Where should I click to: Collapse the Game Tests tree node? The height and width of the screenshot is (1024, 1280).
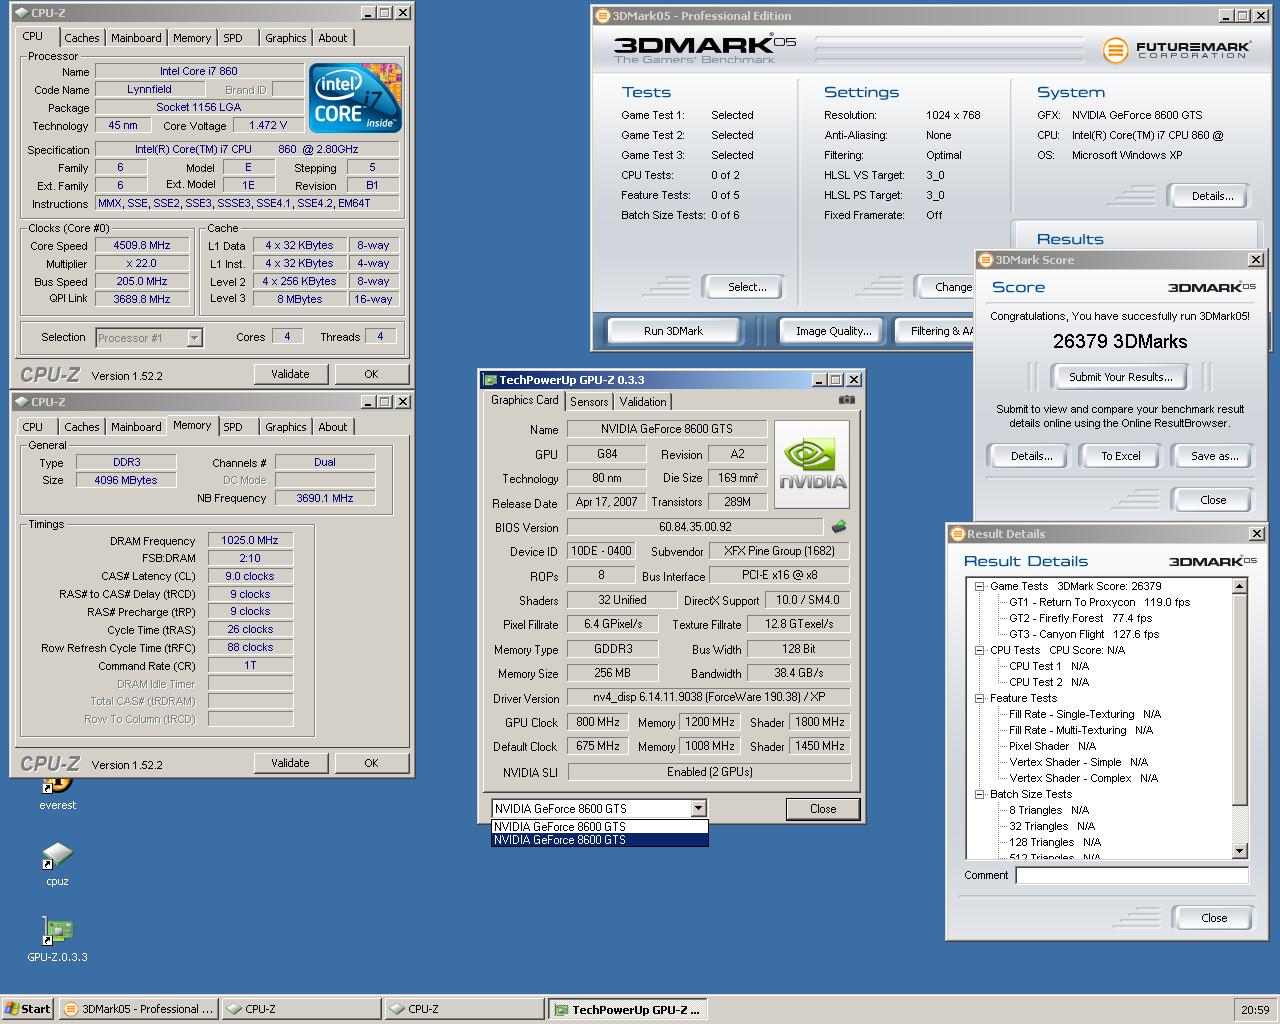(x=980, y=587)
